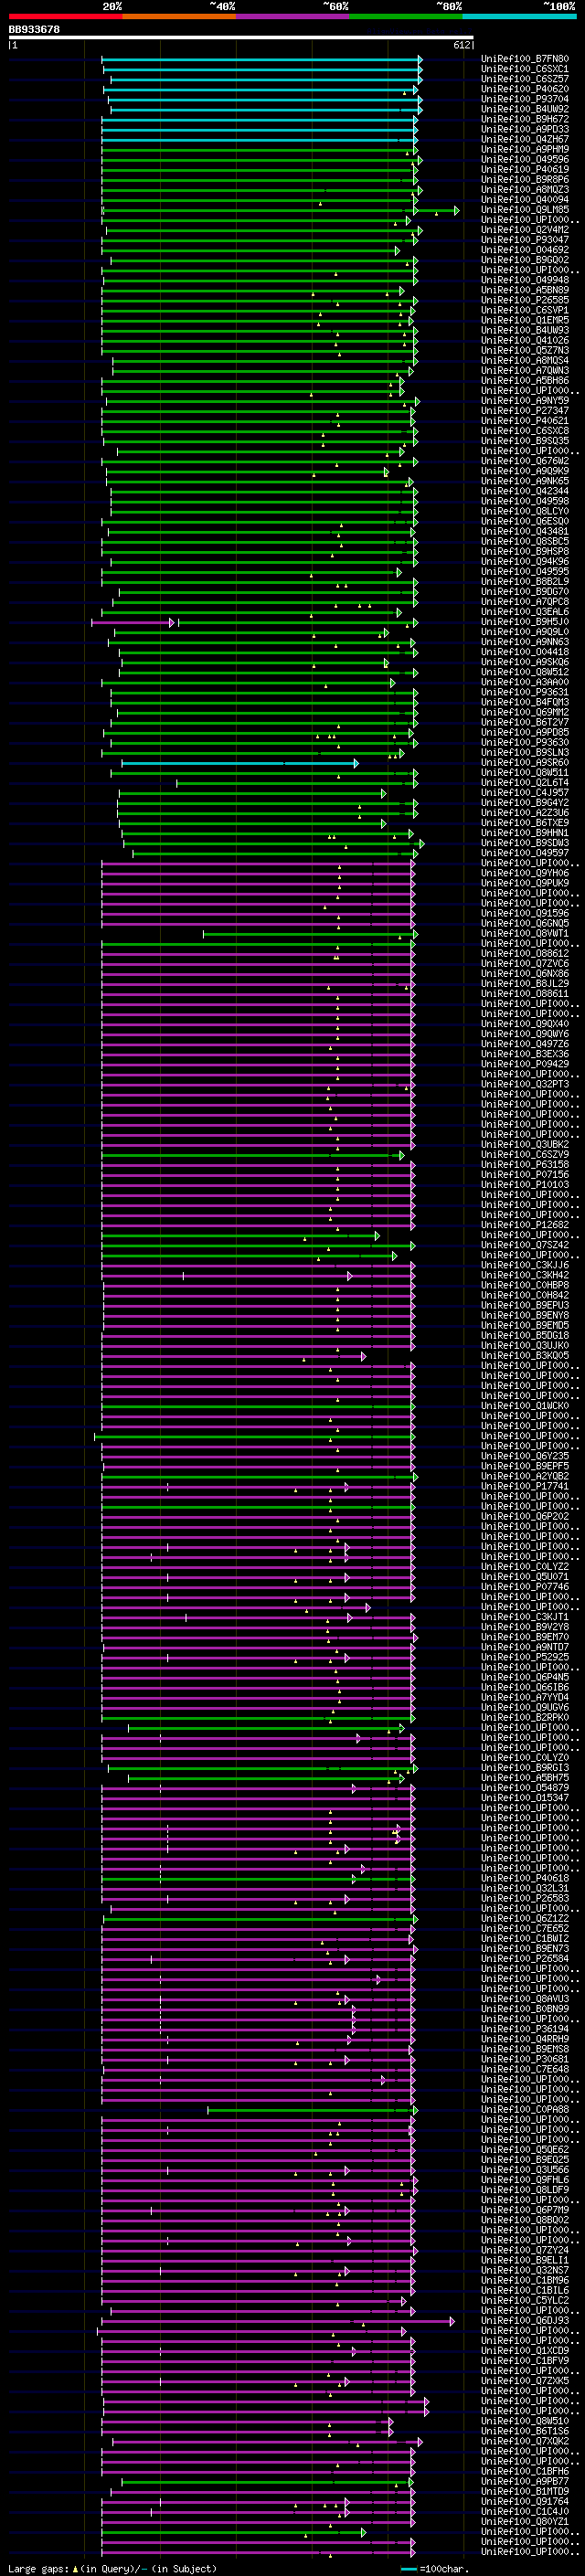This screenshot has height=2576, width=585.
Task: Select hit label UniRef100_Q43481
Action: (525, 532)
